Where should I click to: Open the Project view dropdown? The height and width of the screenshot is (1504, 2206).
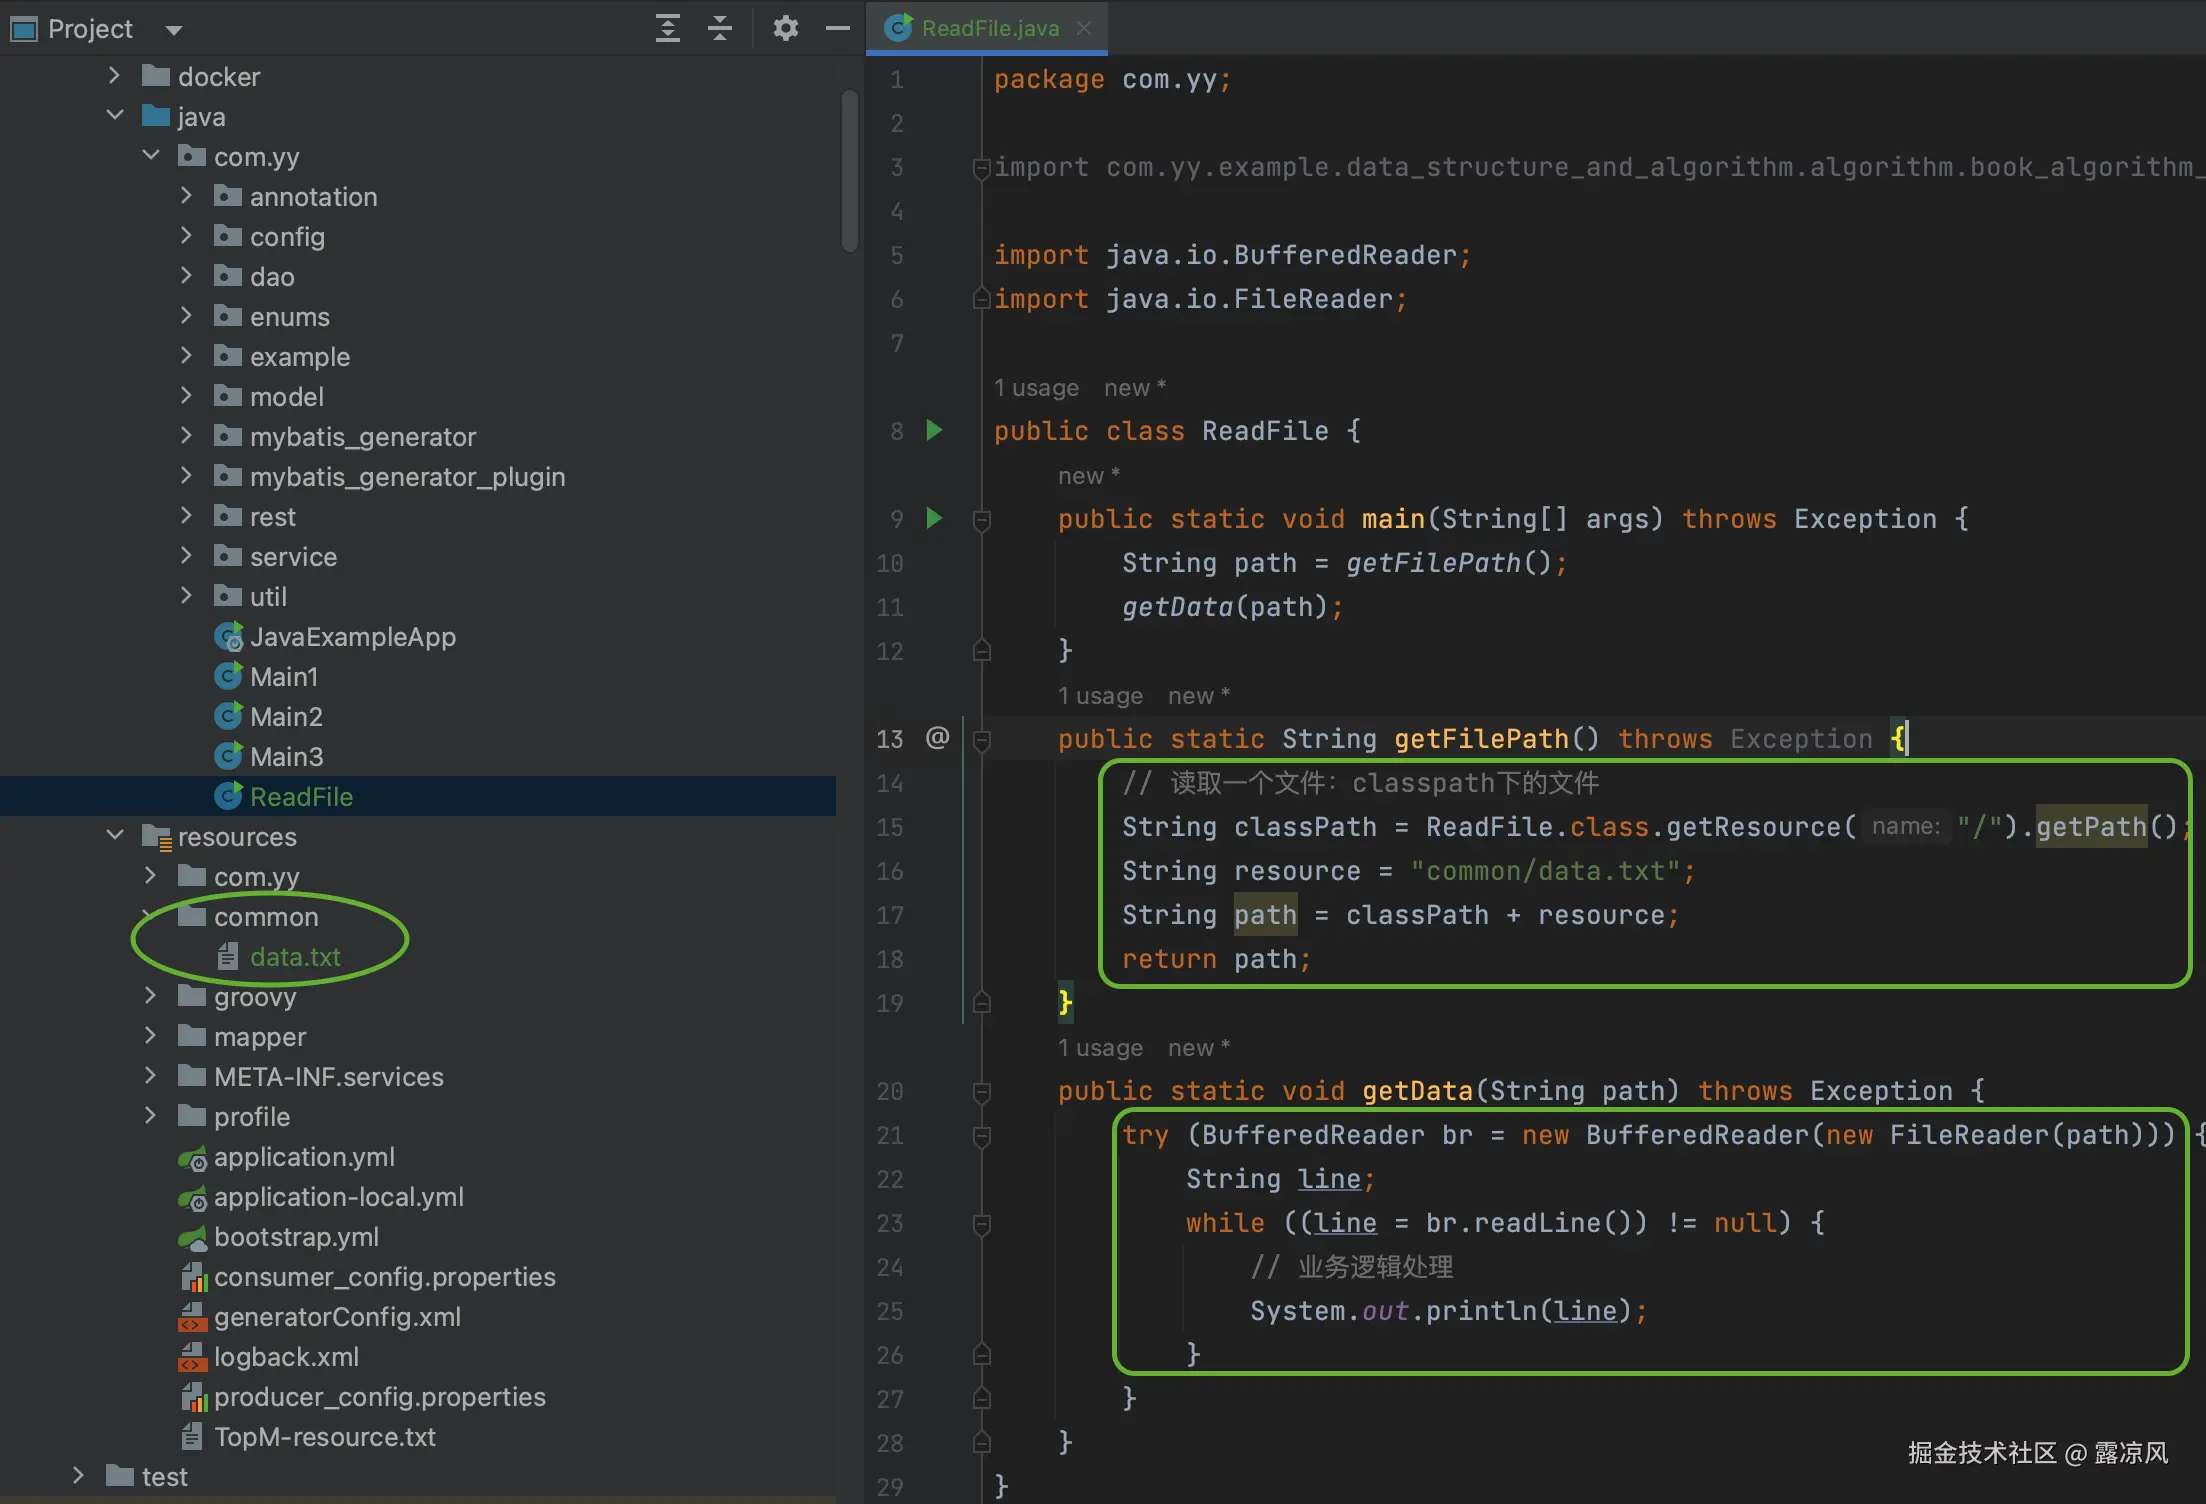pyautogui.click(x=174, y=30)
